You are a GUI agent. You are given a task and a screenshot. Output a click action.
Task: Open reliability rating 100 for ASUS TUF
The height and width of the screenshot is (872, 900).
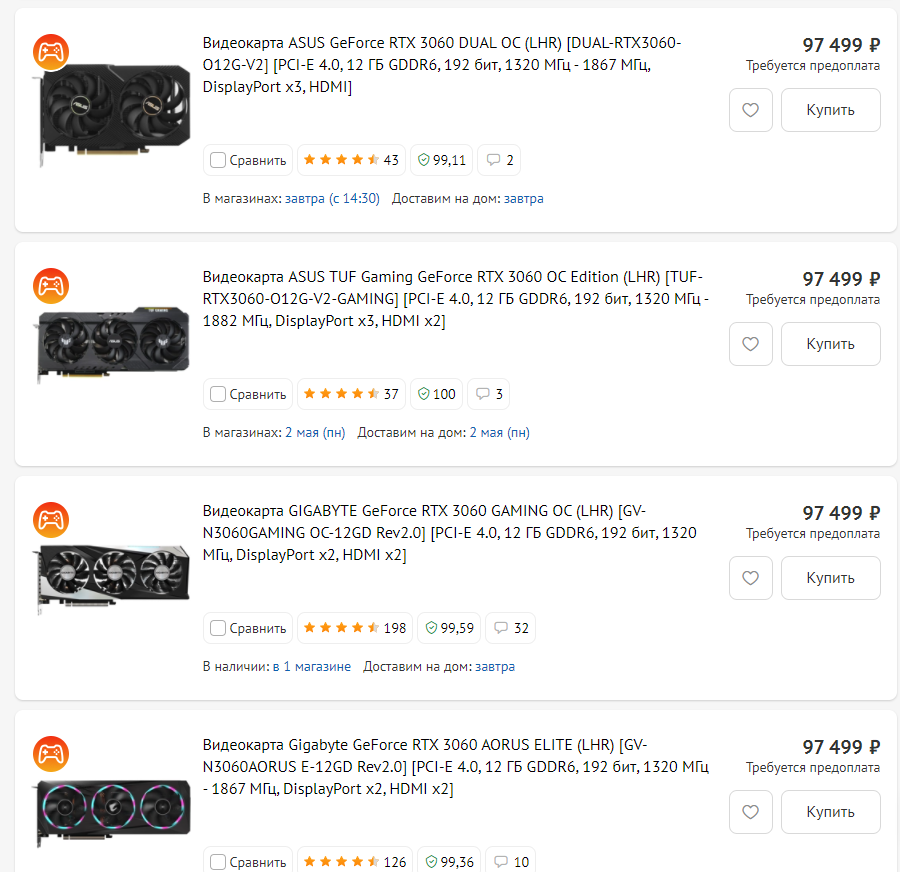point(437,394)
